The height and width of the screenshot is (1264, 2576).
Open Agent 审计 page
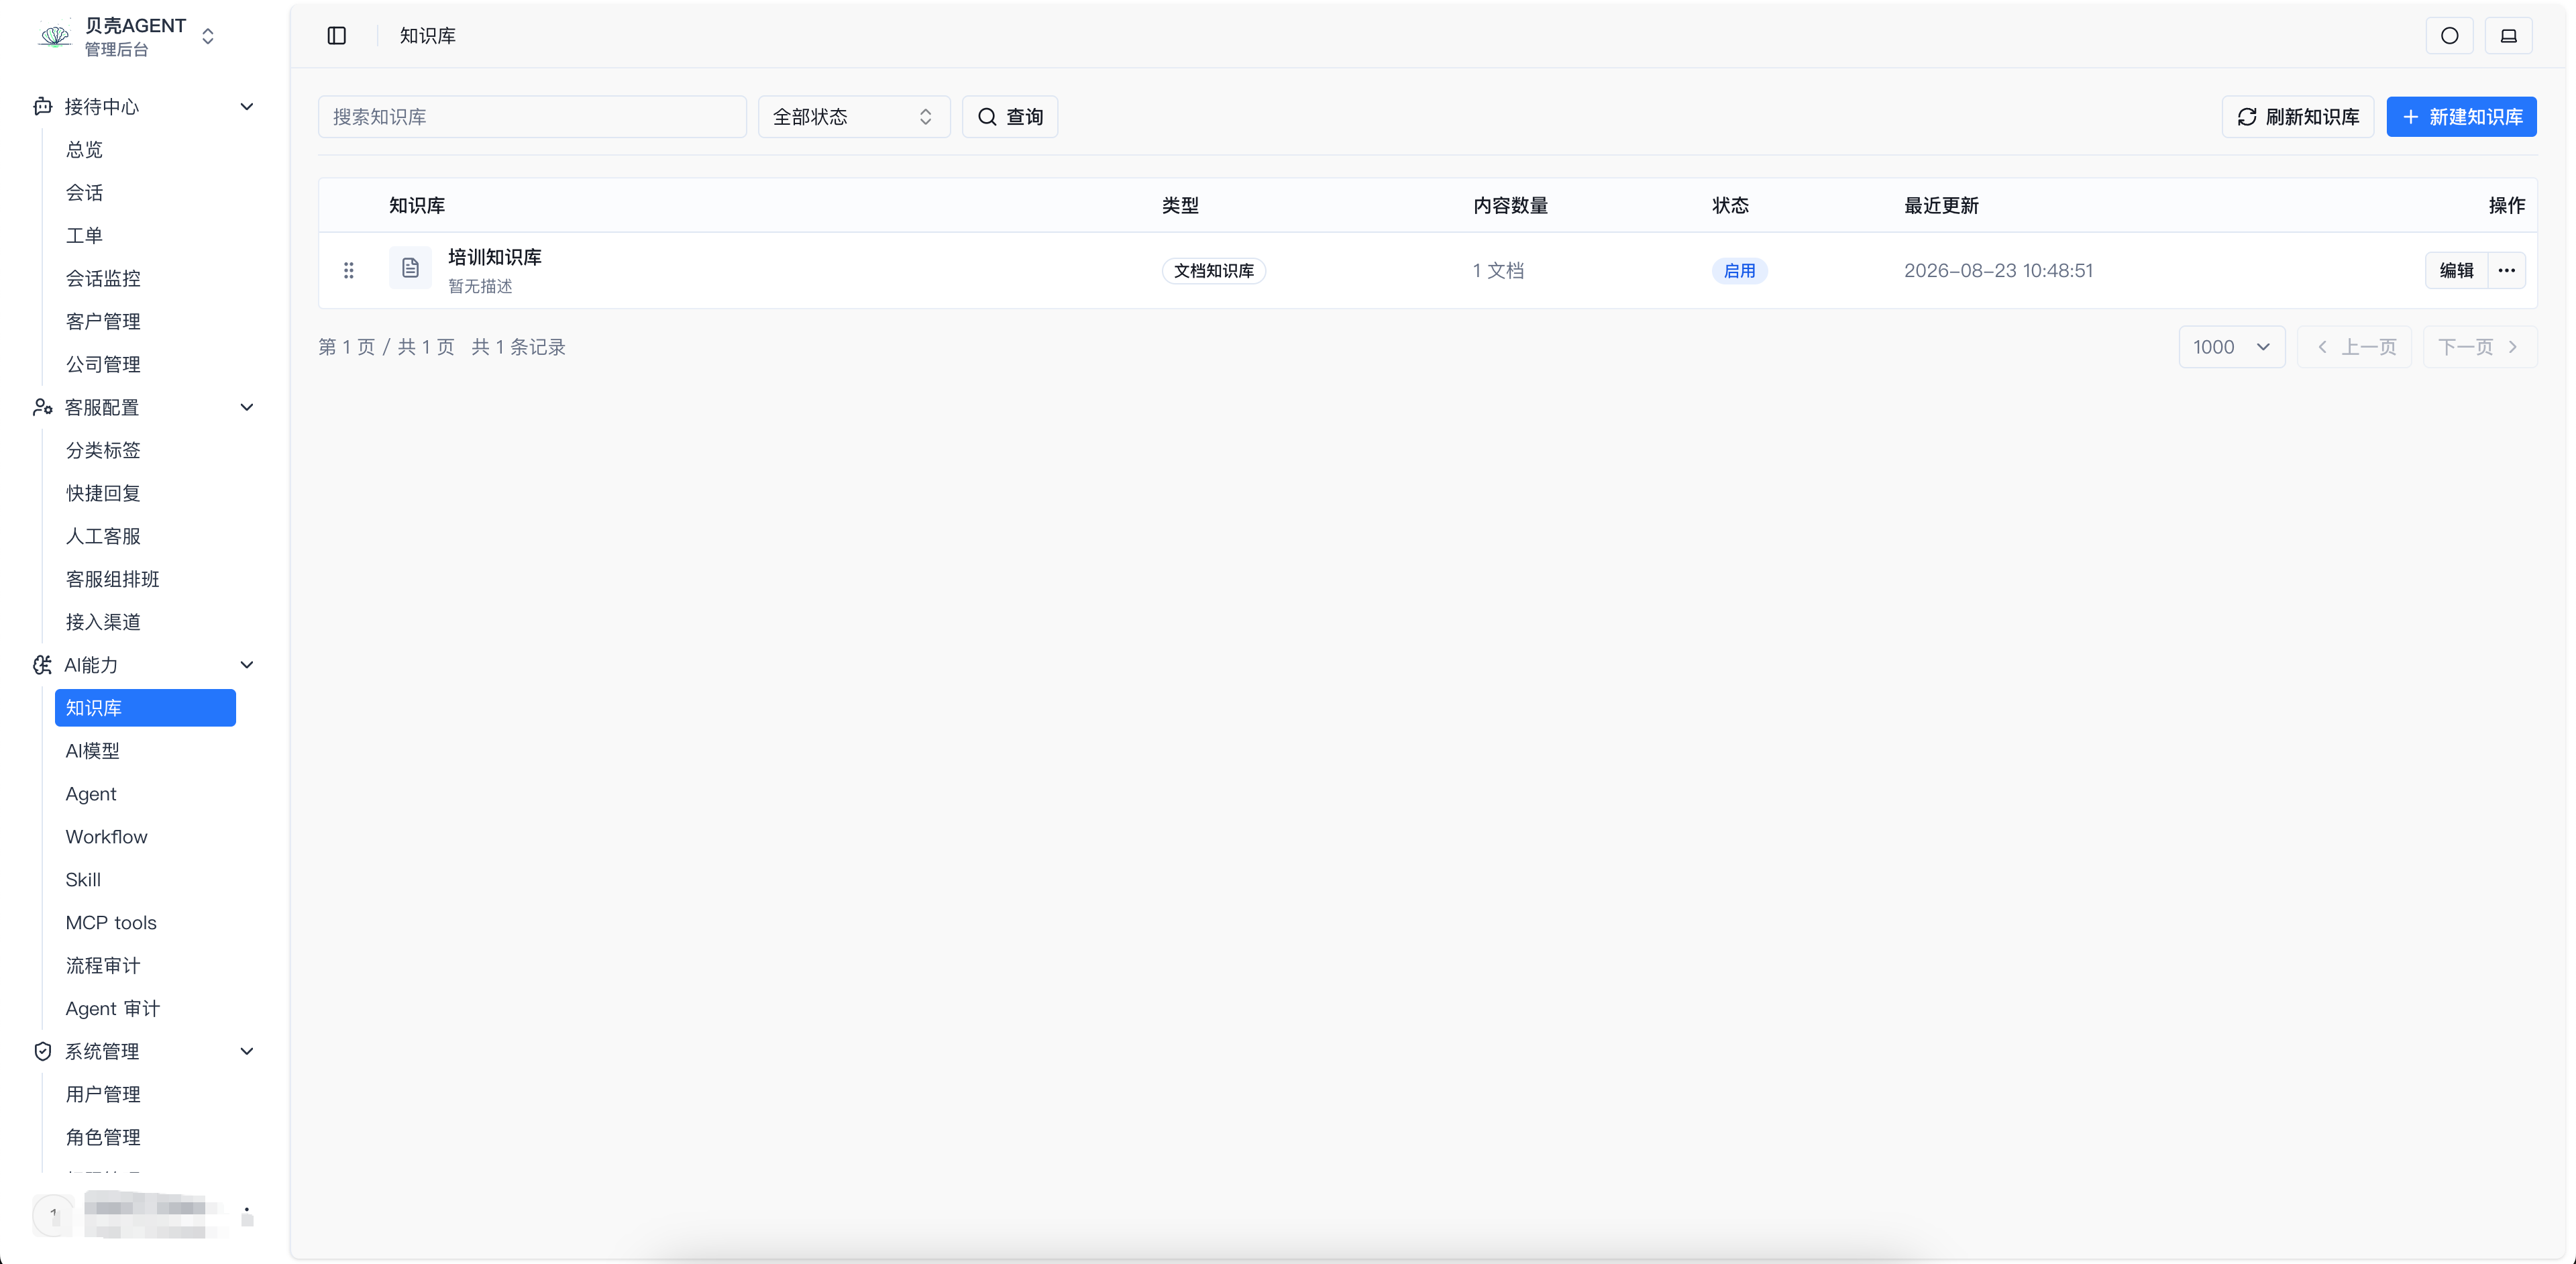(x=145, y=1009)
